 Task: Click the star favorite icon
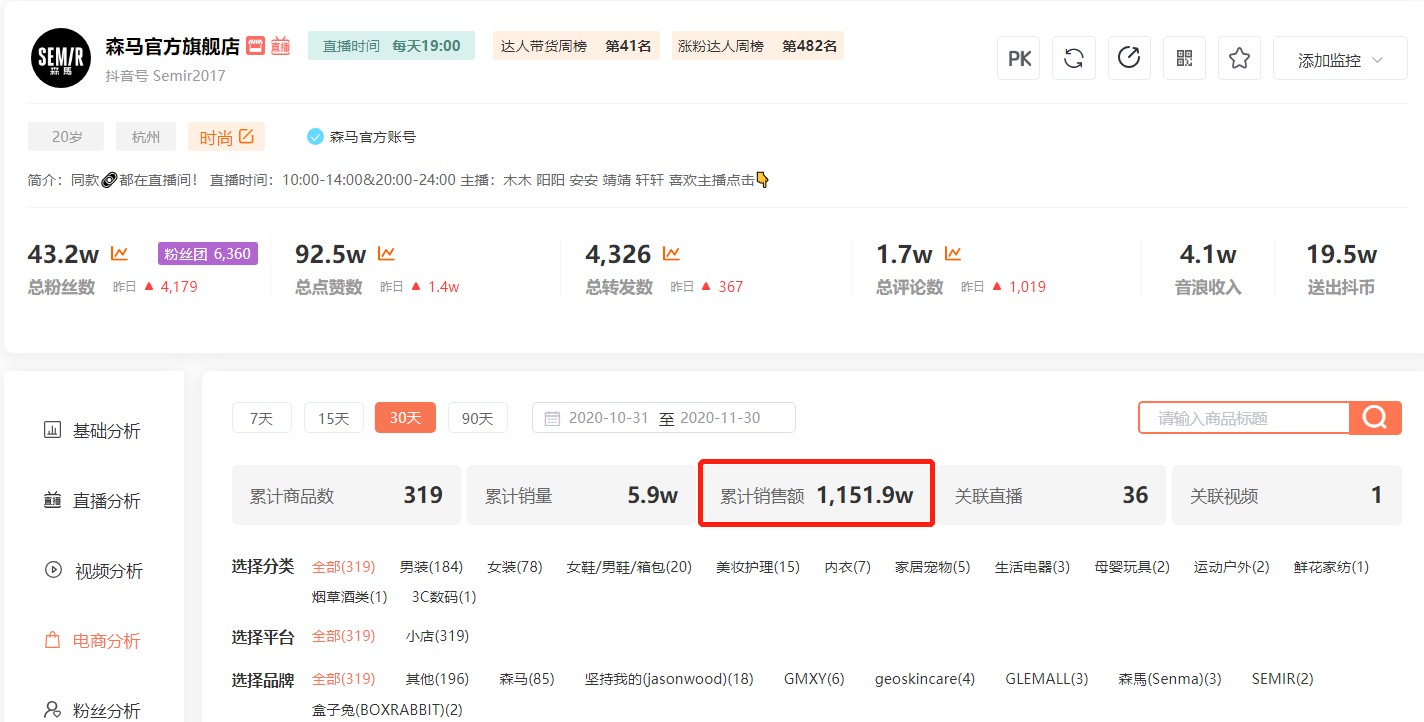[x=1239, y=58]
